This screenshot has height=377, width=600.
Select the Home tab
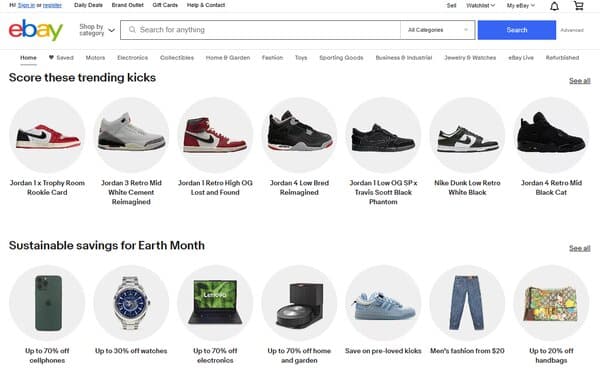tap(28, 58)
